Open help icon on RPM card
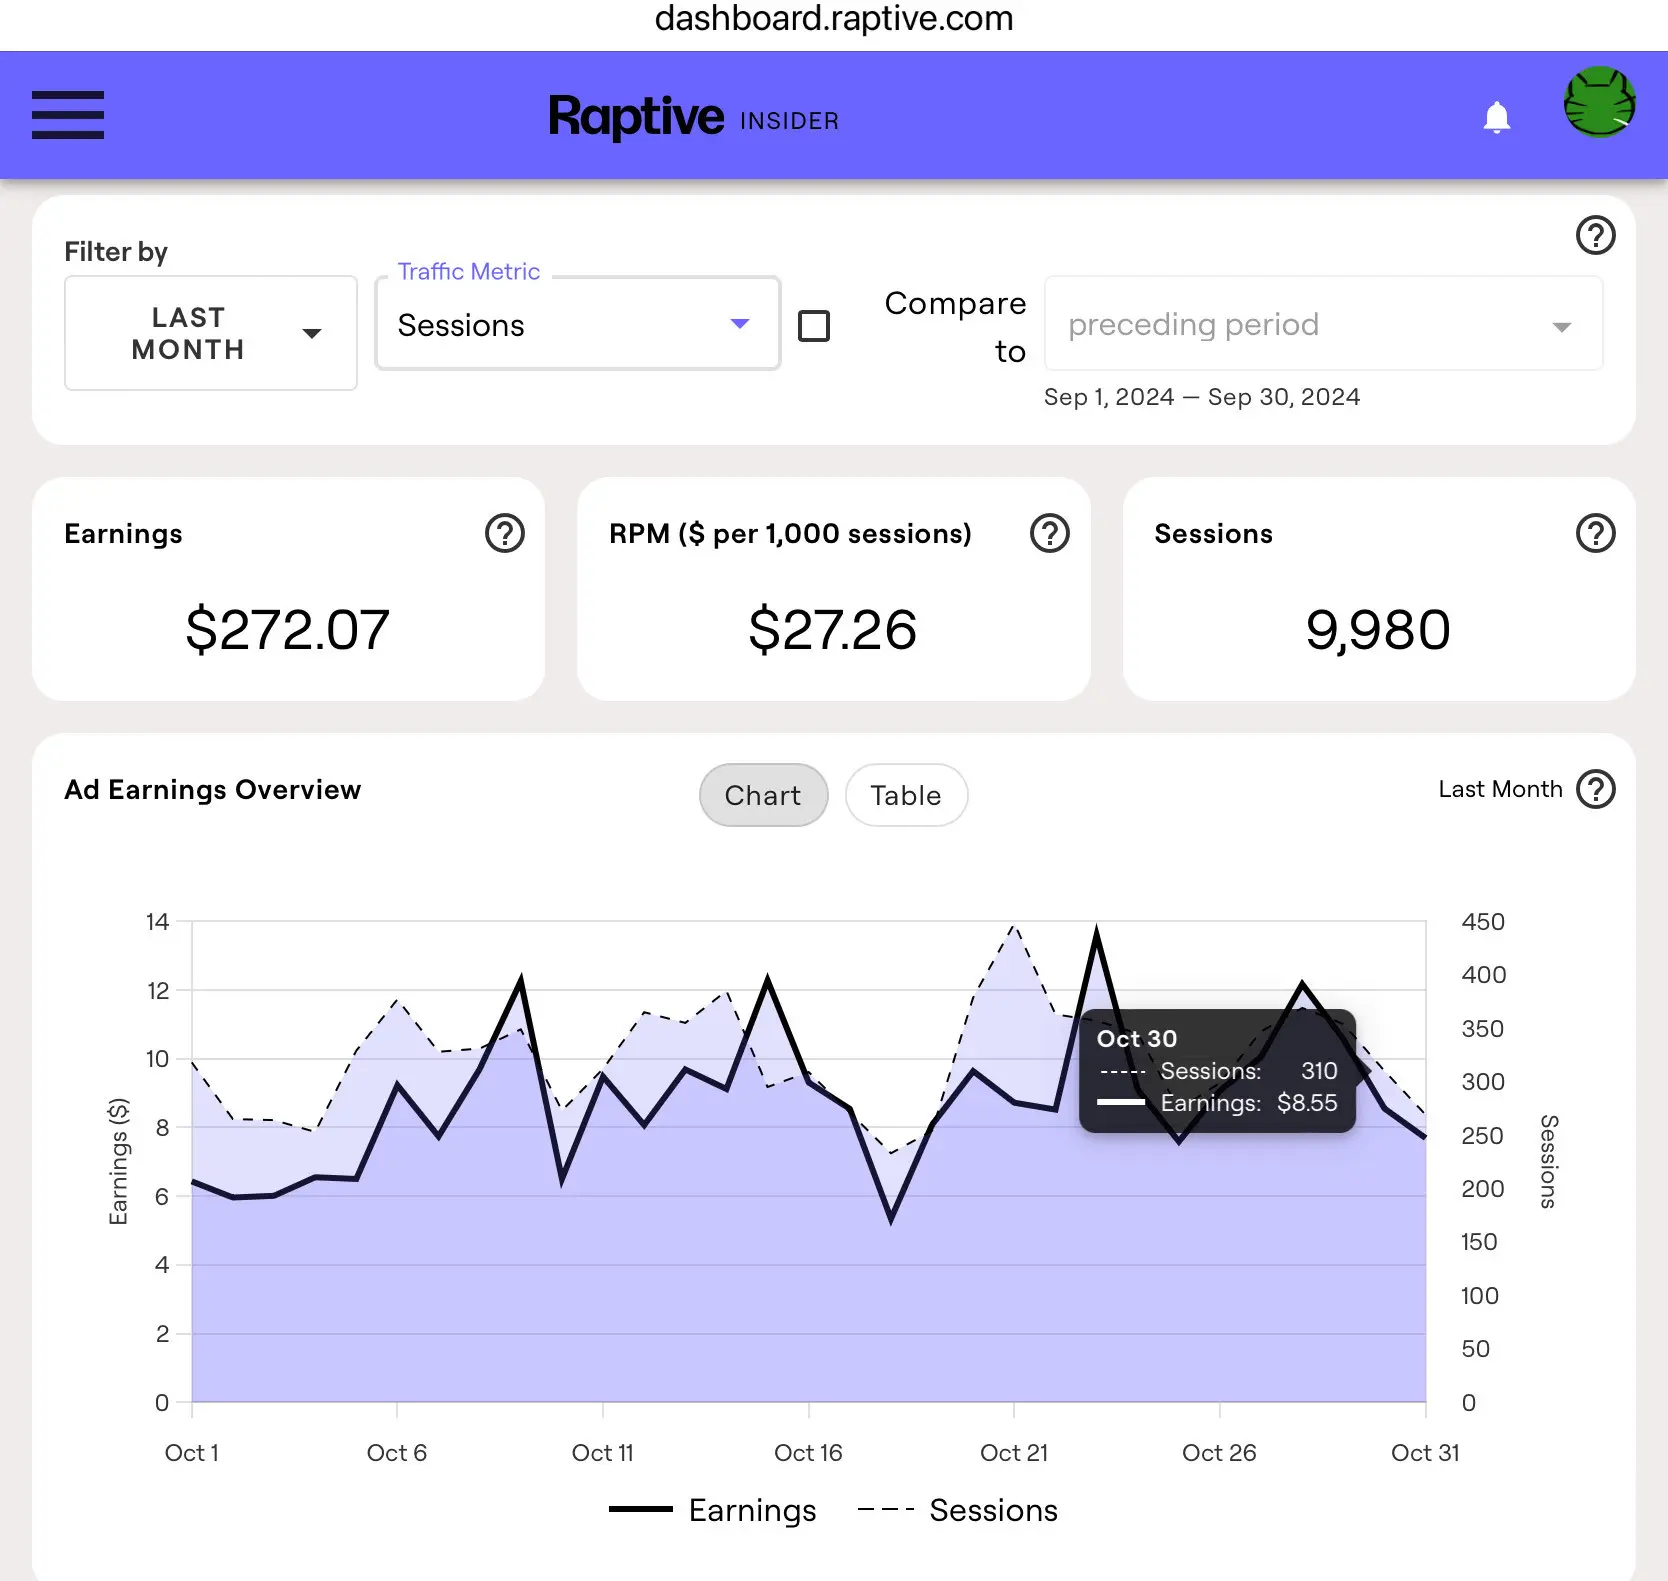 [1050, 534]
